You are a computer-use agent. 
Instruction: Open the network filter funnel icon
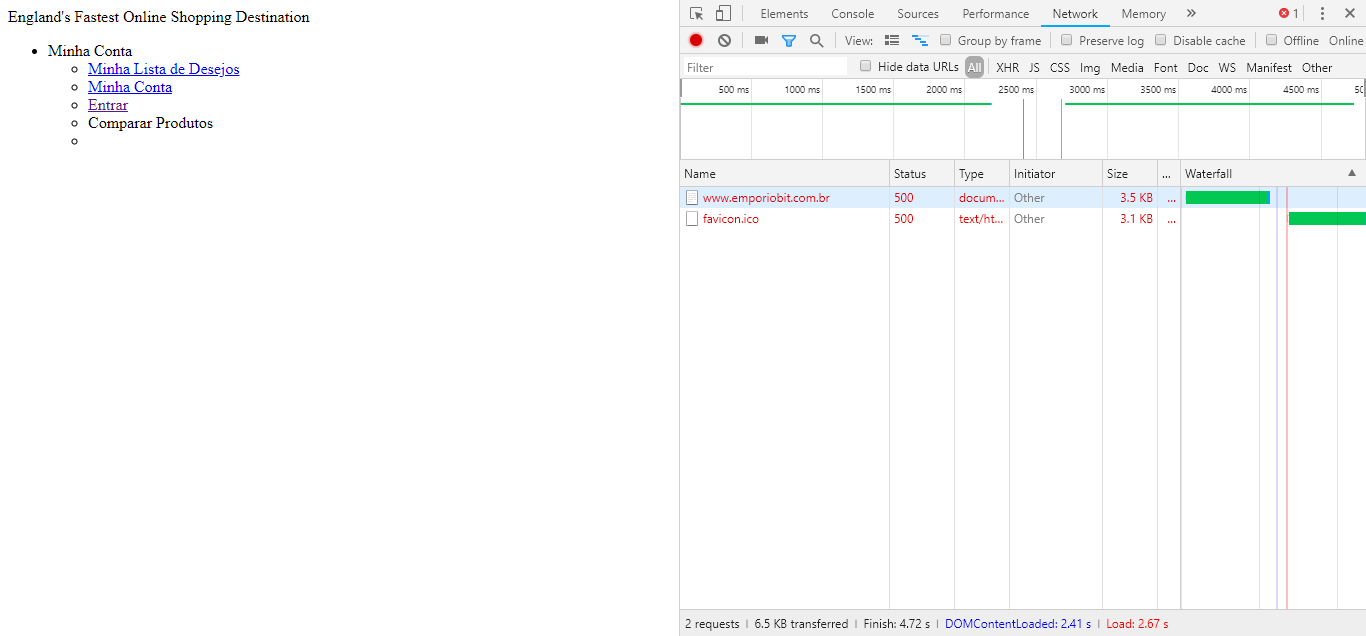tap(789, 40)
